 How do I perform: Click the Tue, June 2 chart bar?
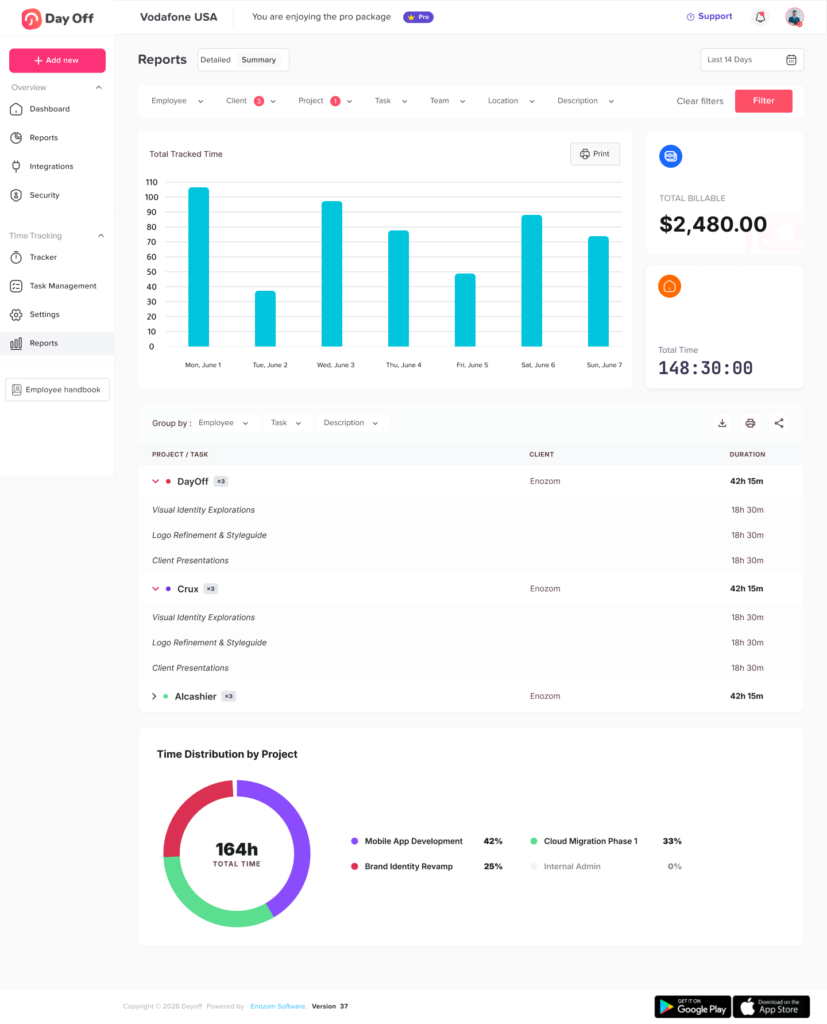point(265,319)
